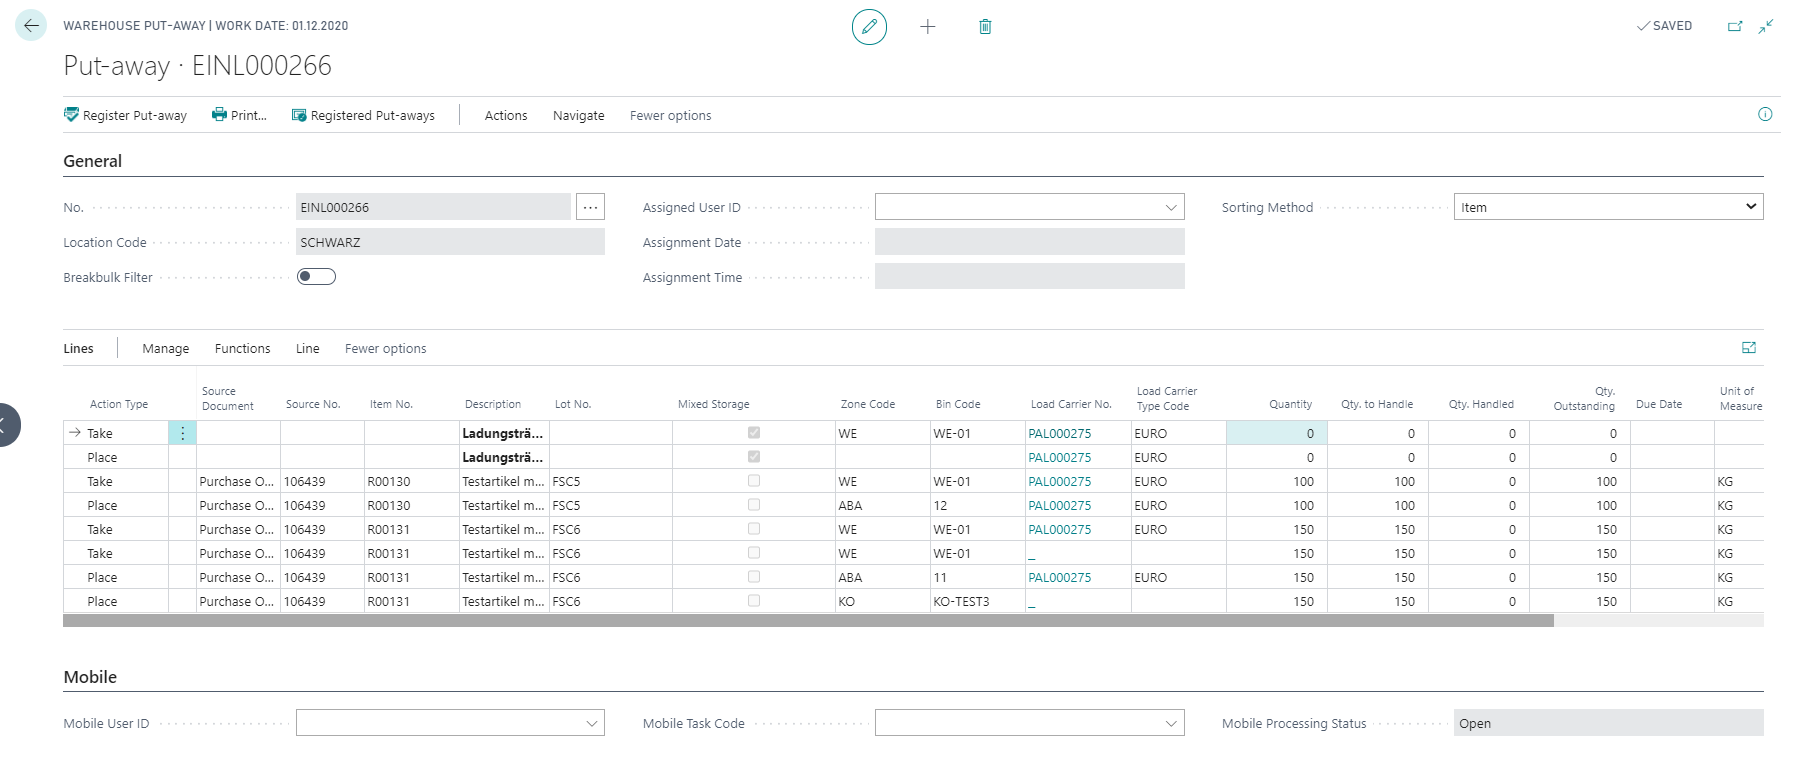Click the pencil edit icon
Viewport: 1806px width, 779px height.
tap(869, 27)
